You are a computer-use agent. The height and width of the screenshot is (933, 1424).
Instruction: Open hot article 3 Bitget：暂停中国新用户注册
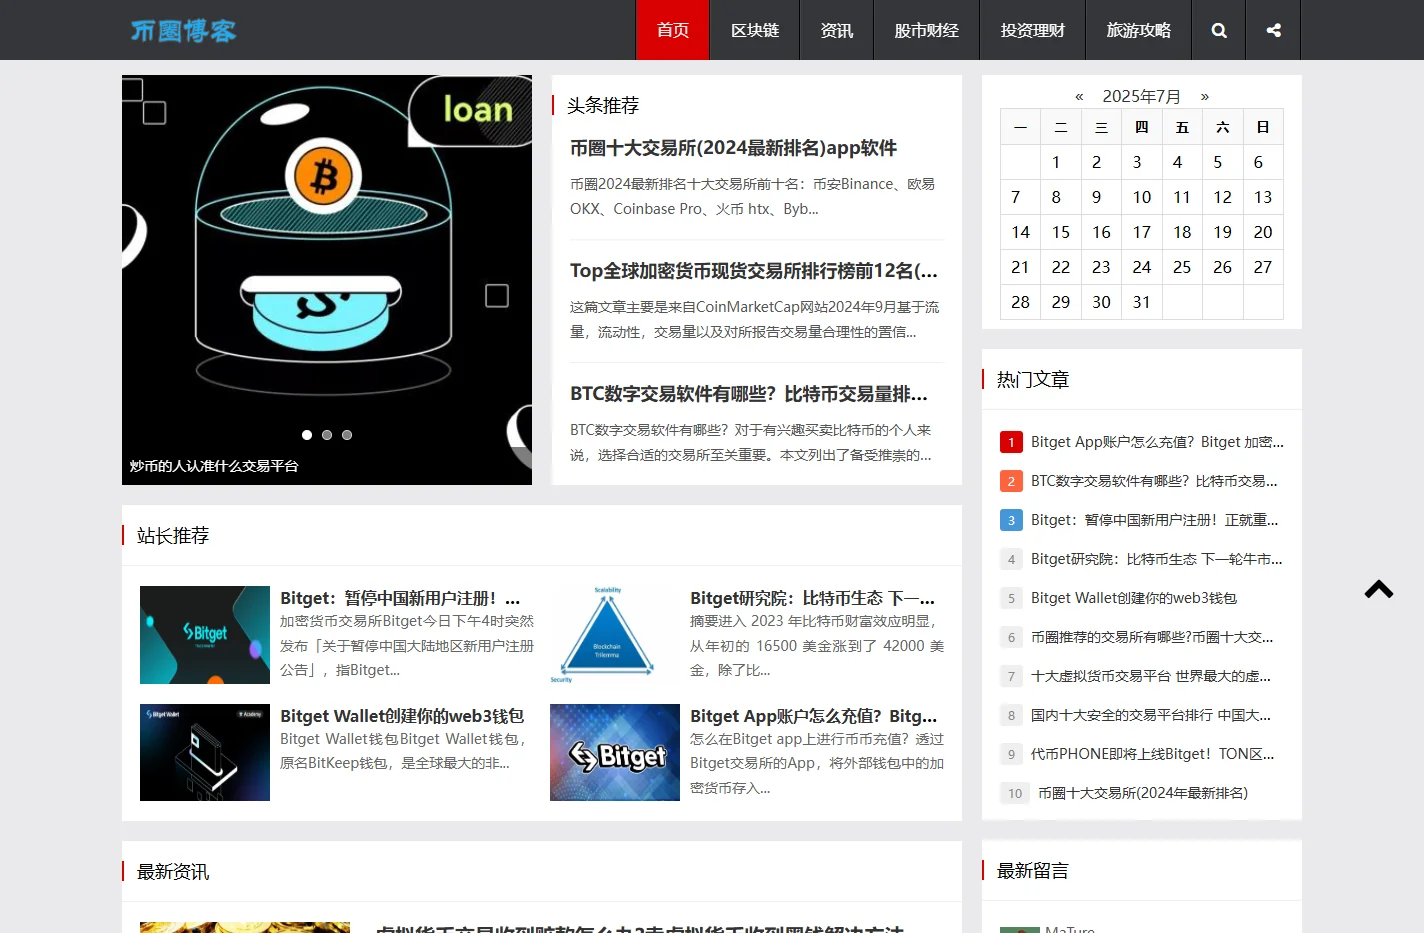(1154, 520)
